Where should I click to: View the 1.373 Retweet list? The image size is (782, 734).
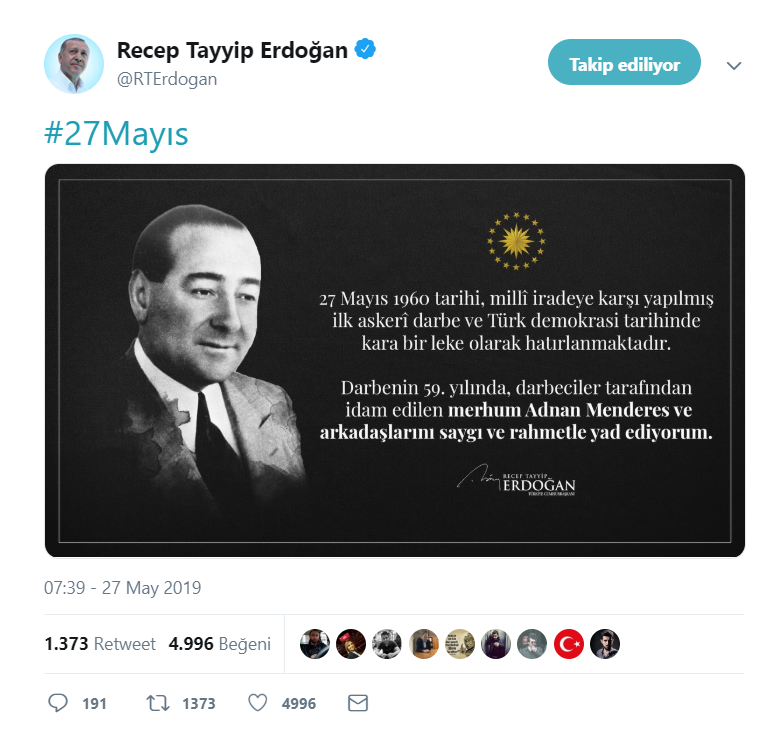point(100,644)
